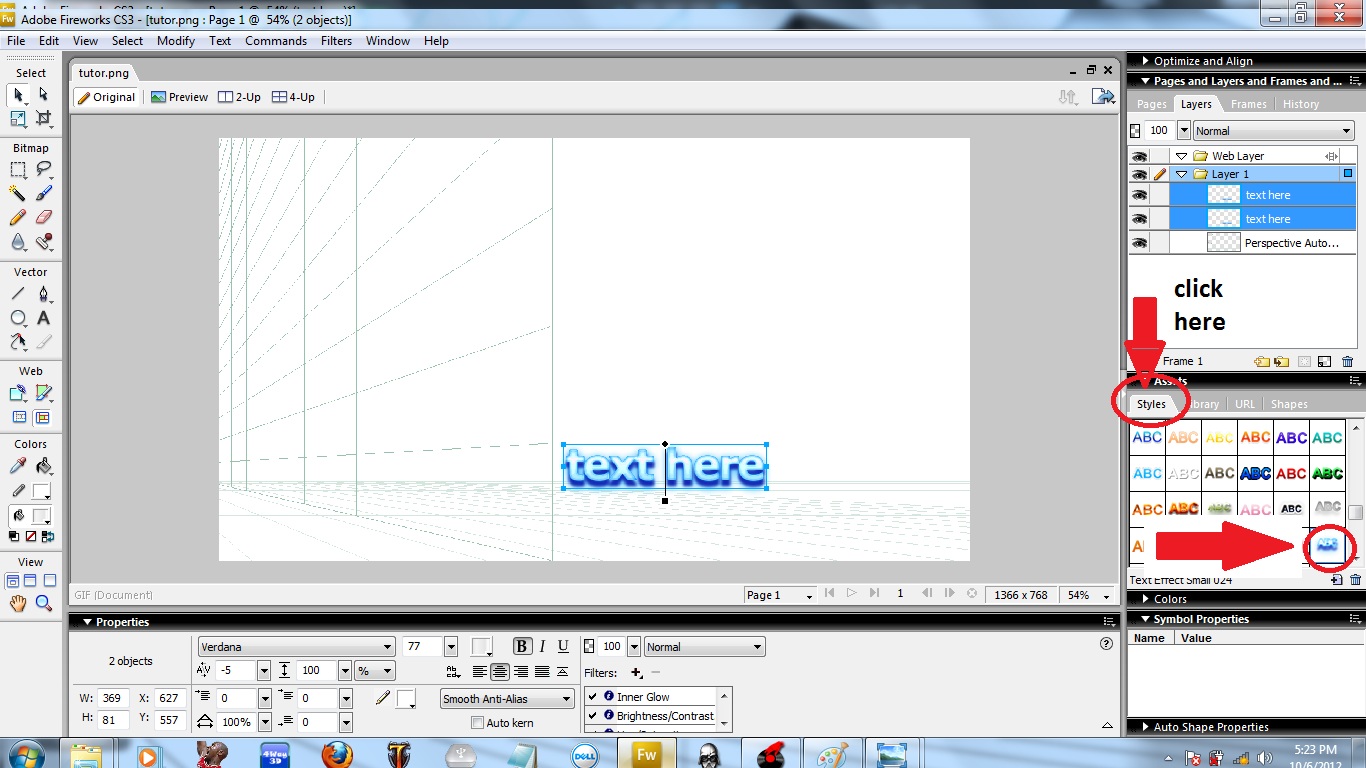Select the Crop tool
The image size is (1366, 768).
tap(45, 117)
